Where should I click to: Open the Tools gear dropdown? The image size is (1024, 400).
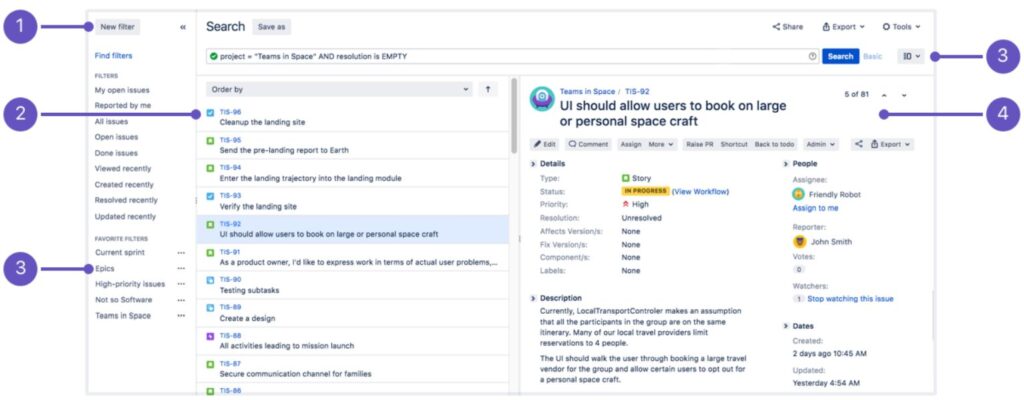901,27
